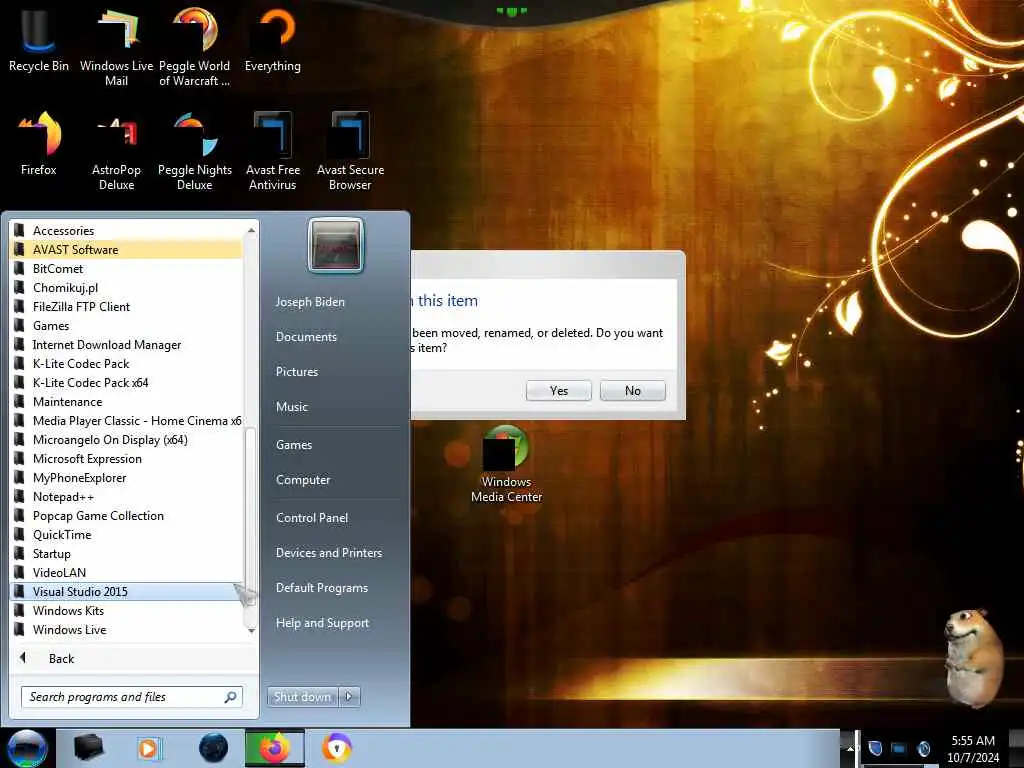Open Control Panel from Start menu
This screenshot has height=768, width=1024.
click(312, 518)
